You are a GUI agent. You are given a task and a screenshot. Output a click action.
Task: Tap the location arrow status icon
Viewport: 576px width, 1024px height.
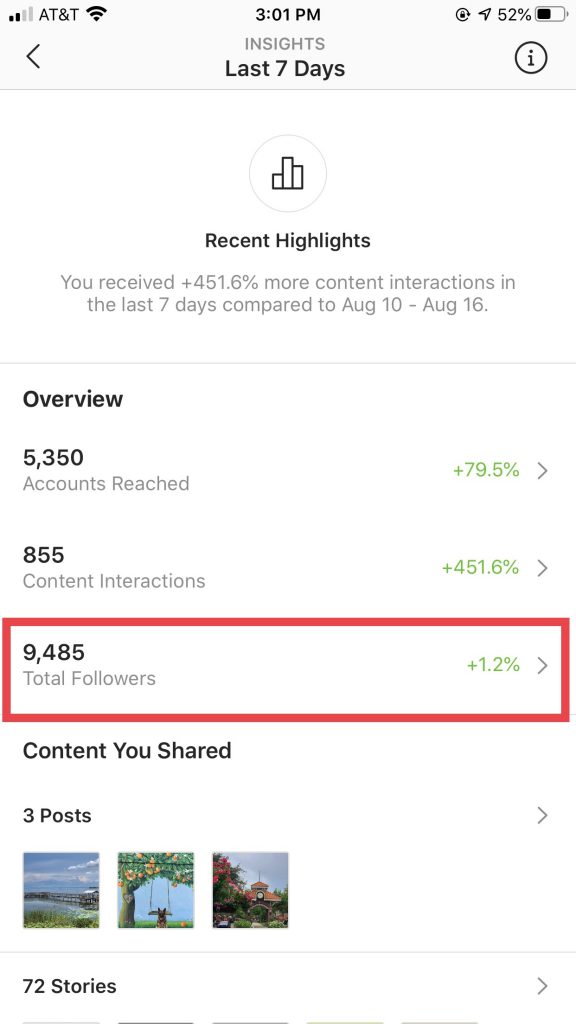click(x=485, y=14)
